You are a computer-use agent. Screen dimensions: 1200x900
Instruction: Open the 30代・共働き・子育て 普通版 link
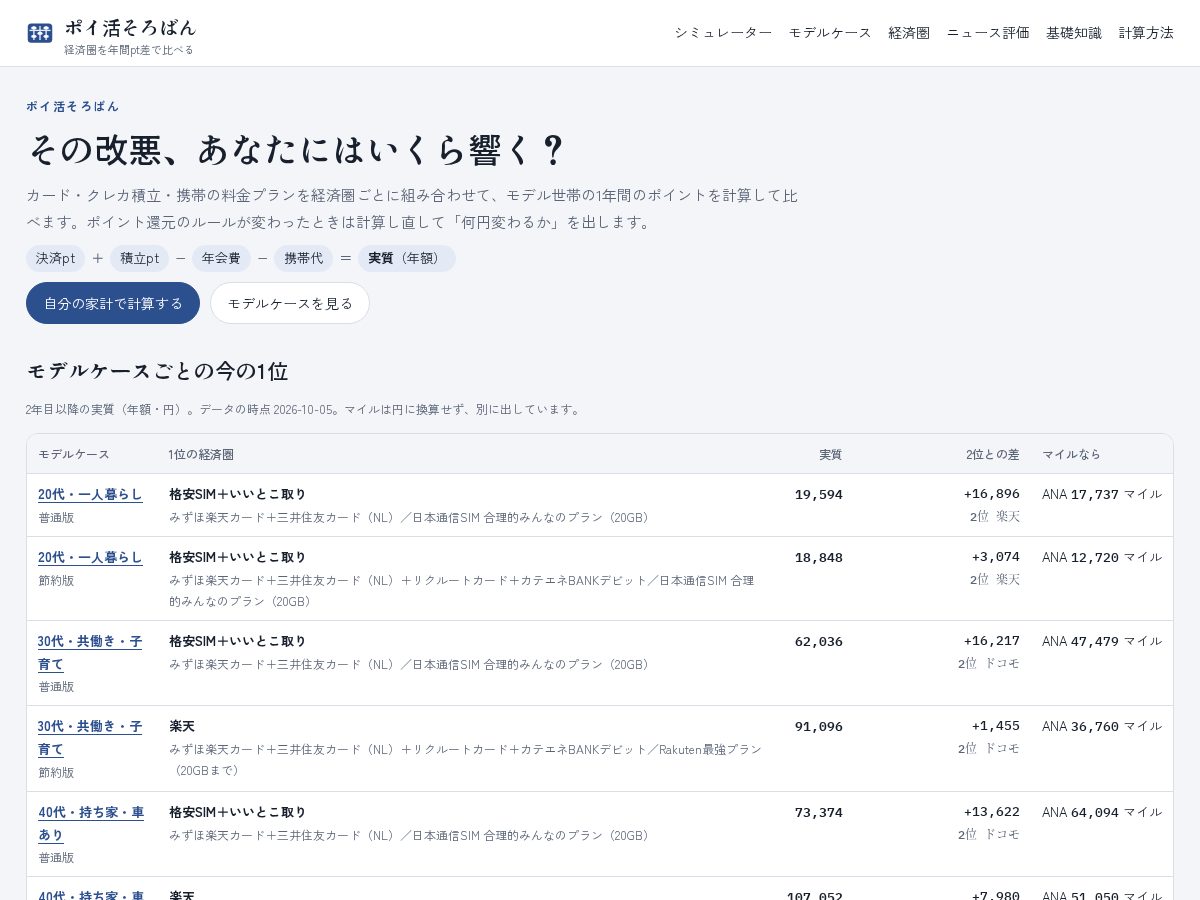tap(90, 652)
